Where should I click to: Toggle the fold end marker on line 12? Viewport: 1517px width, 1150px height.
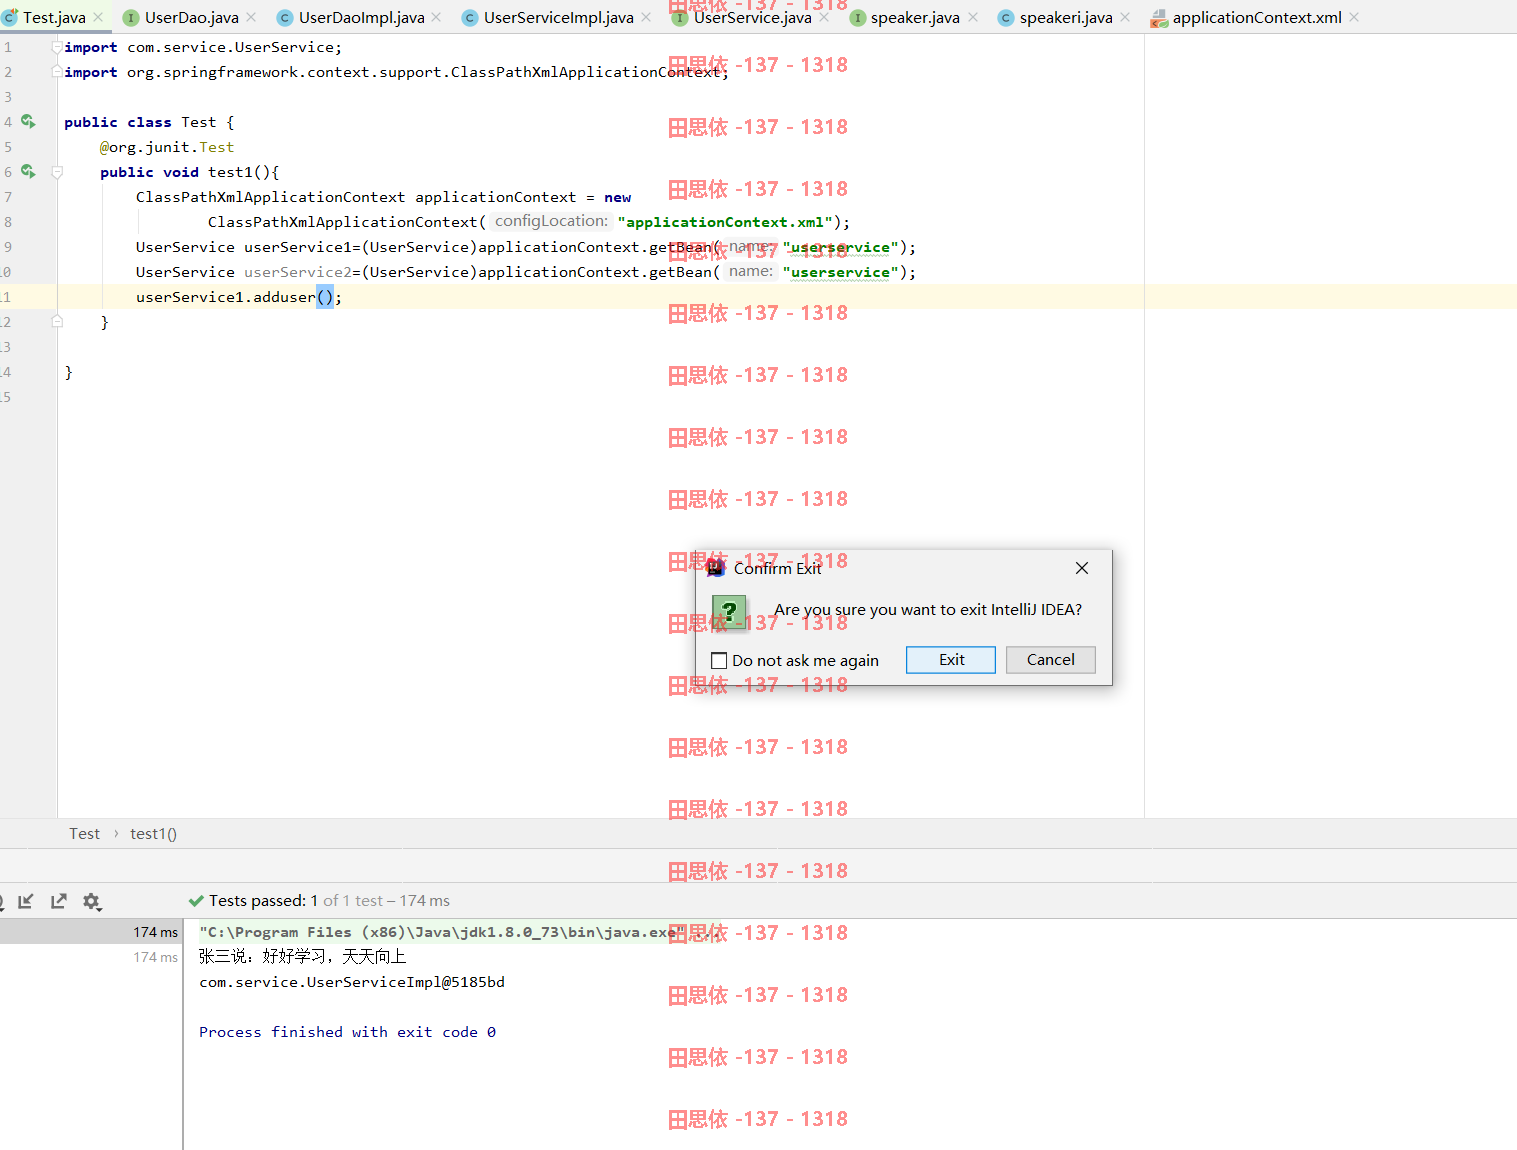click(x=57, y=321)
